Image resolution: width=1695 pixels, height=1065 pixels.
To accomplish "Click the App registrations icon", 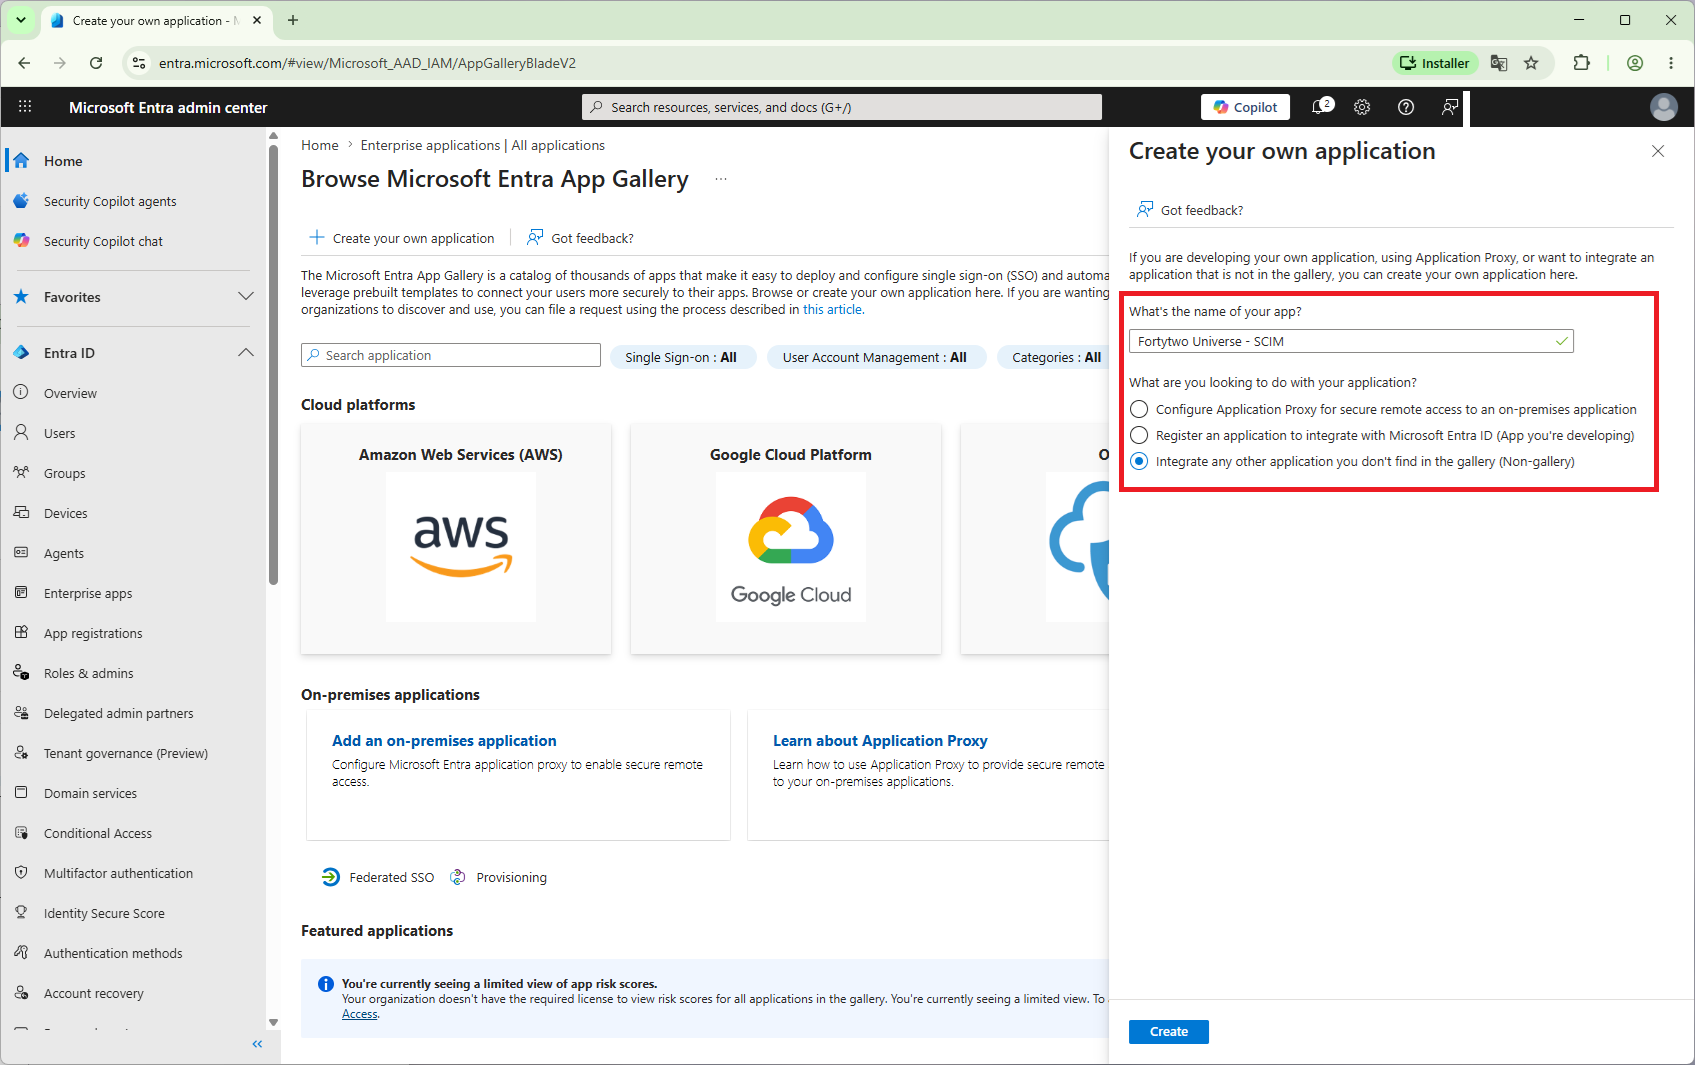I will (x=21, y=632).
